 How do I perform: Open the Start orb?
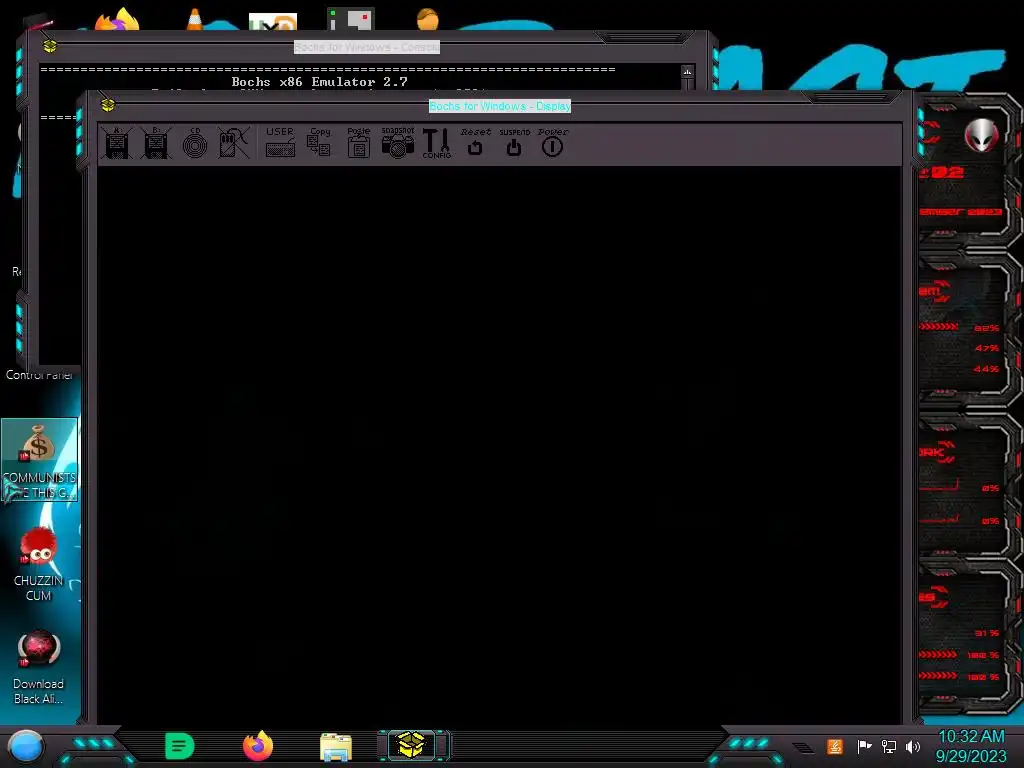click(26, 747)
